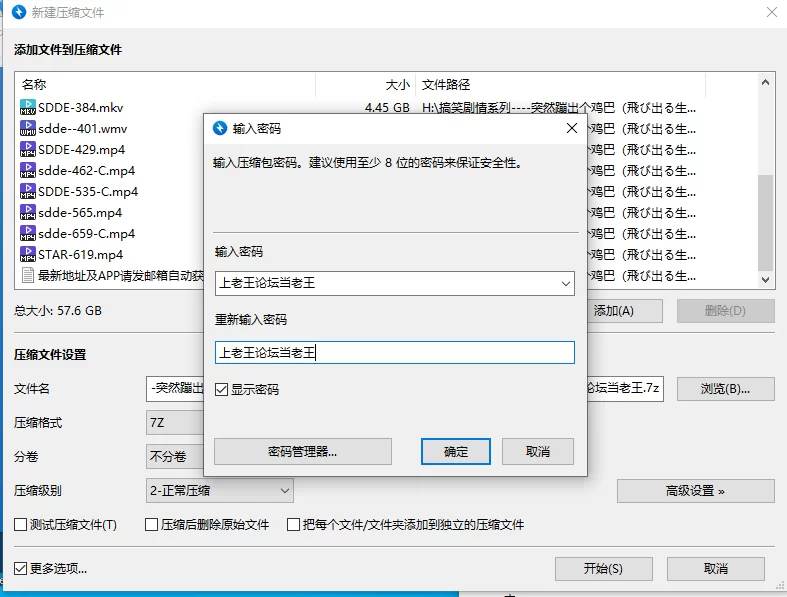This screenshot has width=787, height=597.
Task: Click the file list scroll up arrow
Action: [x=765, y=82]
